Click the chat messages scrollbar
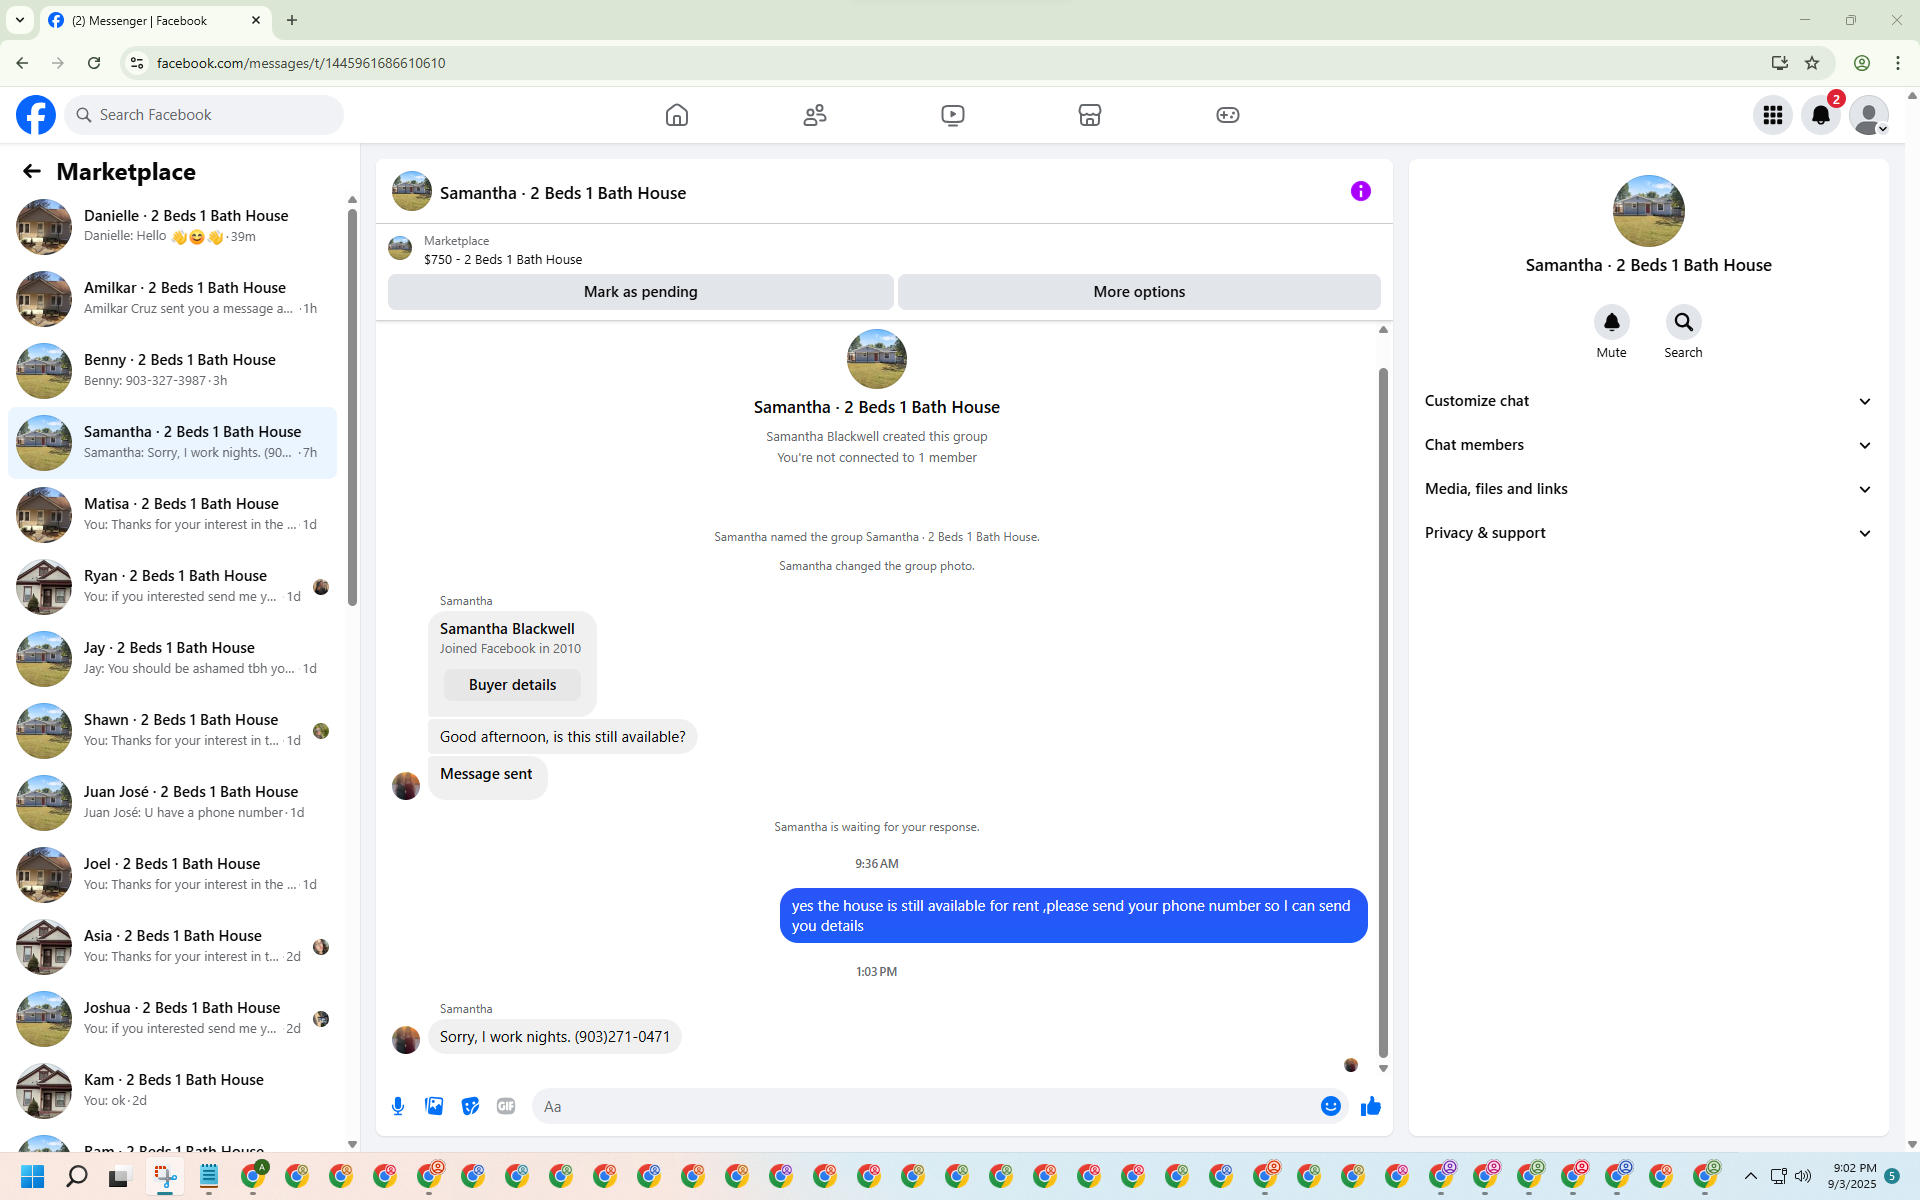Screen dimensions: 1920x1200 point(1384,712)
